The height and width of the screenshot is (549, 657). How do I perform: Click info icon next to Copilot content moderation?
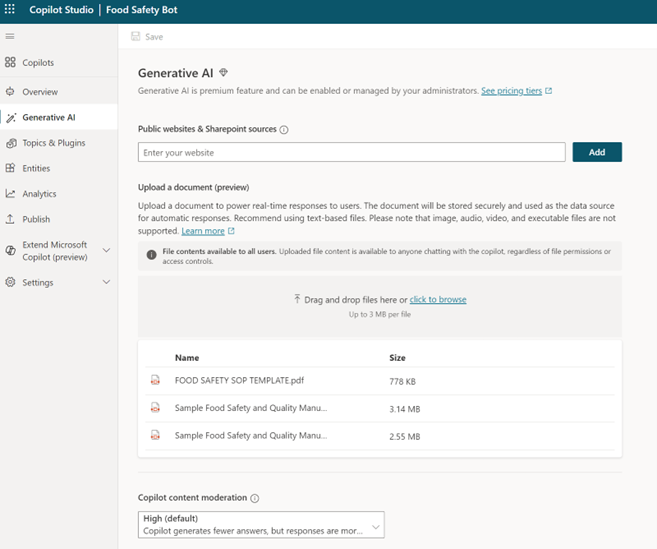255,498
